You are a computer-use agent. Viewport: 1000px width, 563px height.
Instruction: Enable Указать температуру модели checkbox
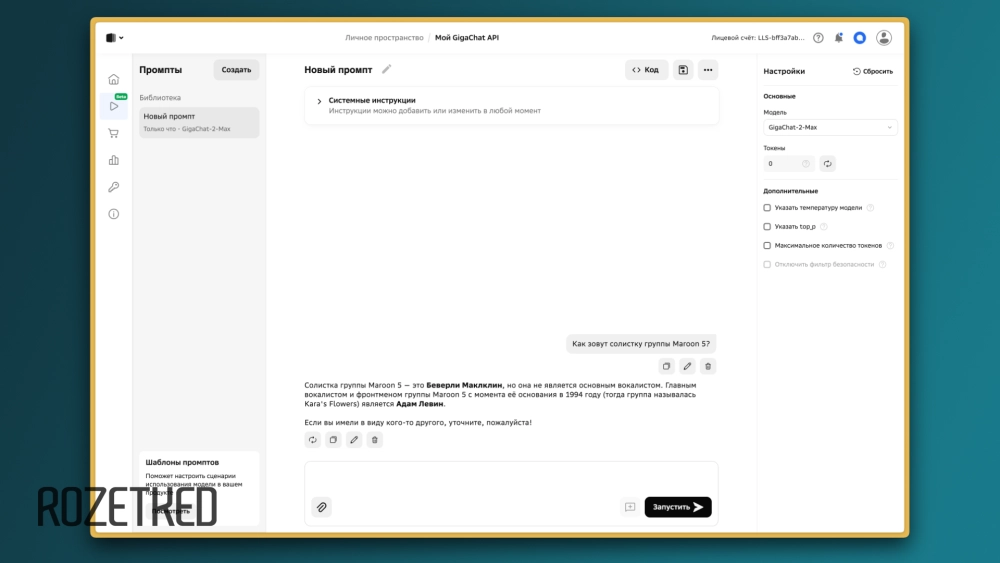(x=767, y=208)
